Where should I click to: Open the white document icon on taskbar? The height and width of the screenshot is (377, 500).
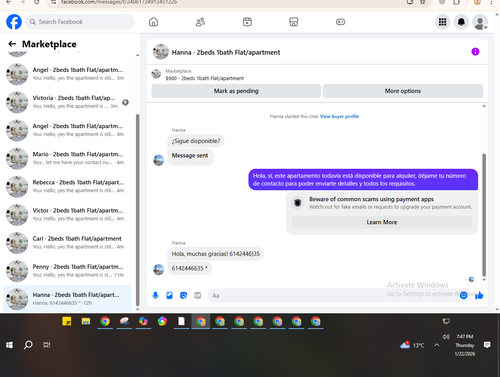[x=181, y=321]
